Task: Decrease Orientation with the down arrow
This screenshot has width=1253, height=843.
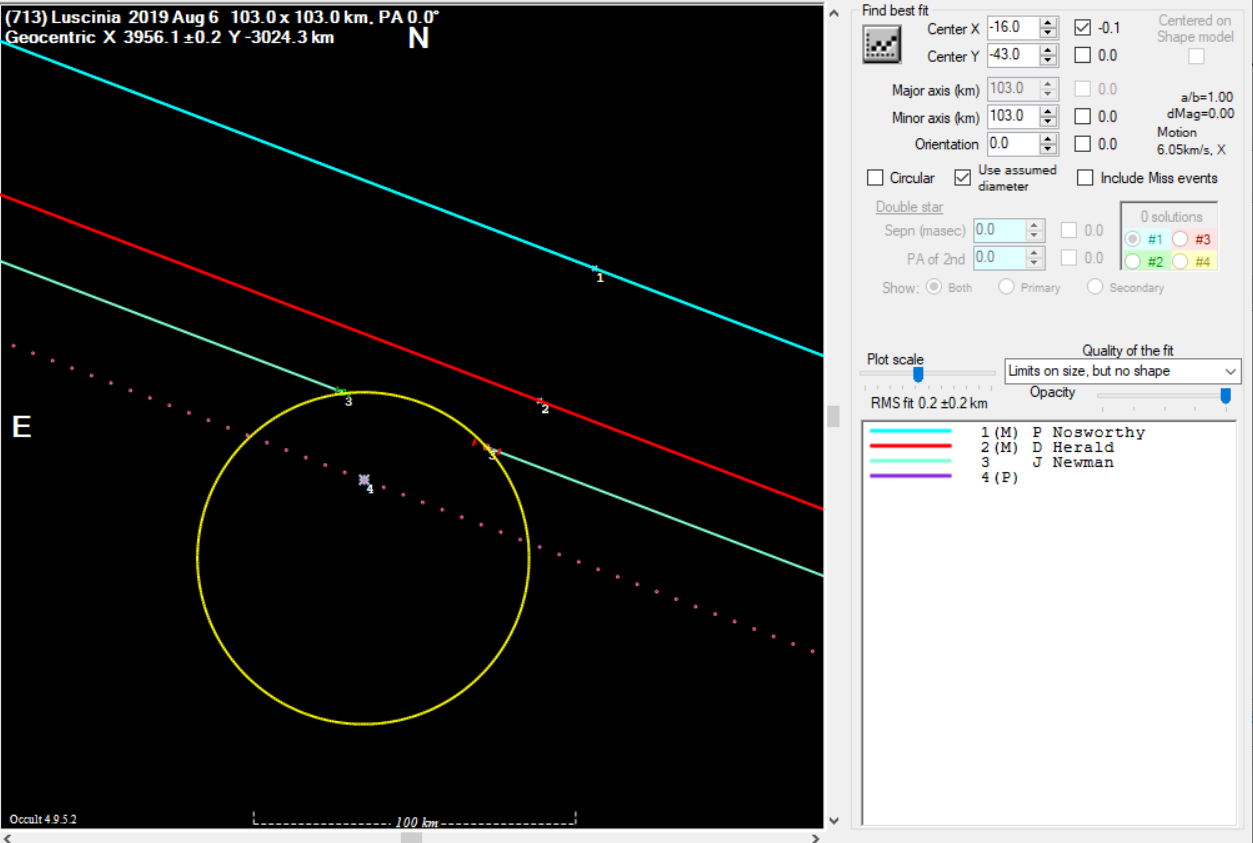Action: coord(1048,151)
